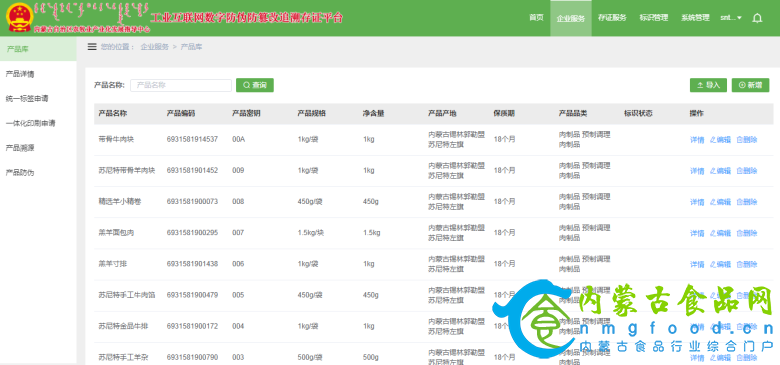Open the notification bell in header

pyautogui.click(x=757, y=18)
